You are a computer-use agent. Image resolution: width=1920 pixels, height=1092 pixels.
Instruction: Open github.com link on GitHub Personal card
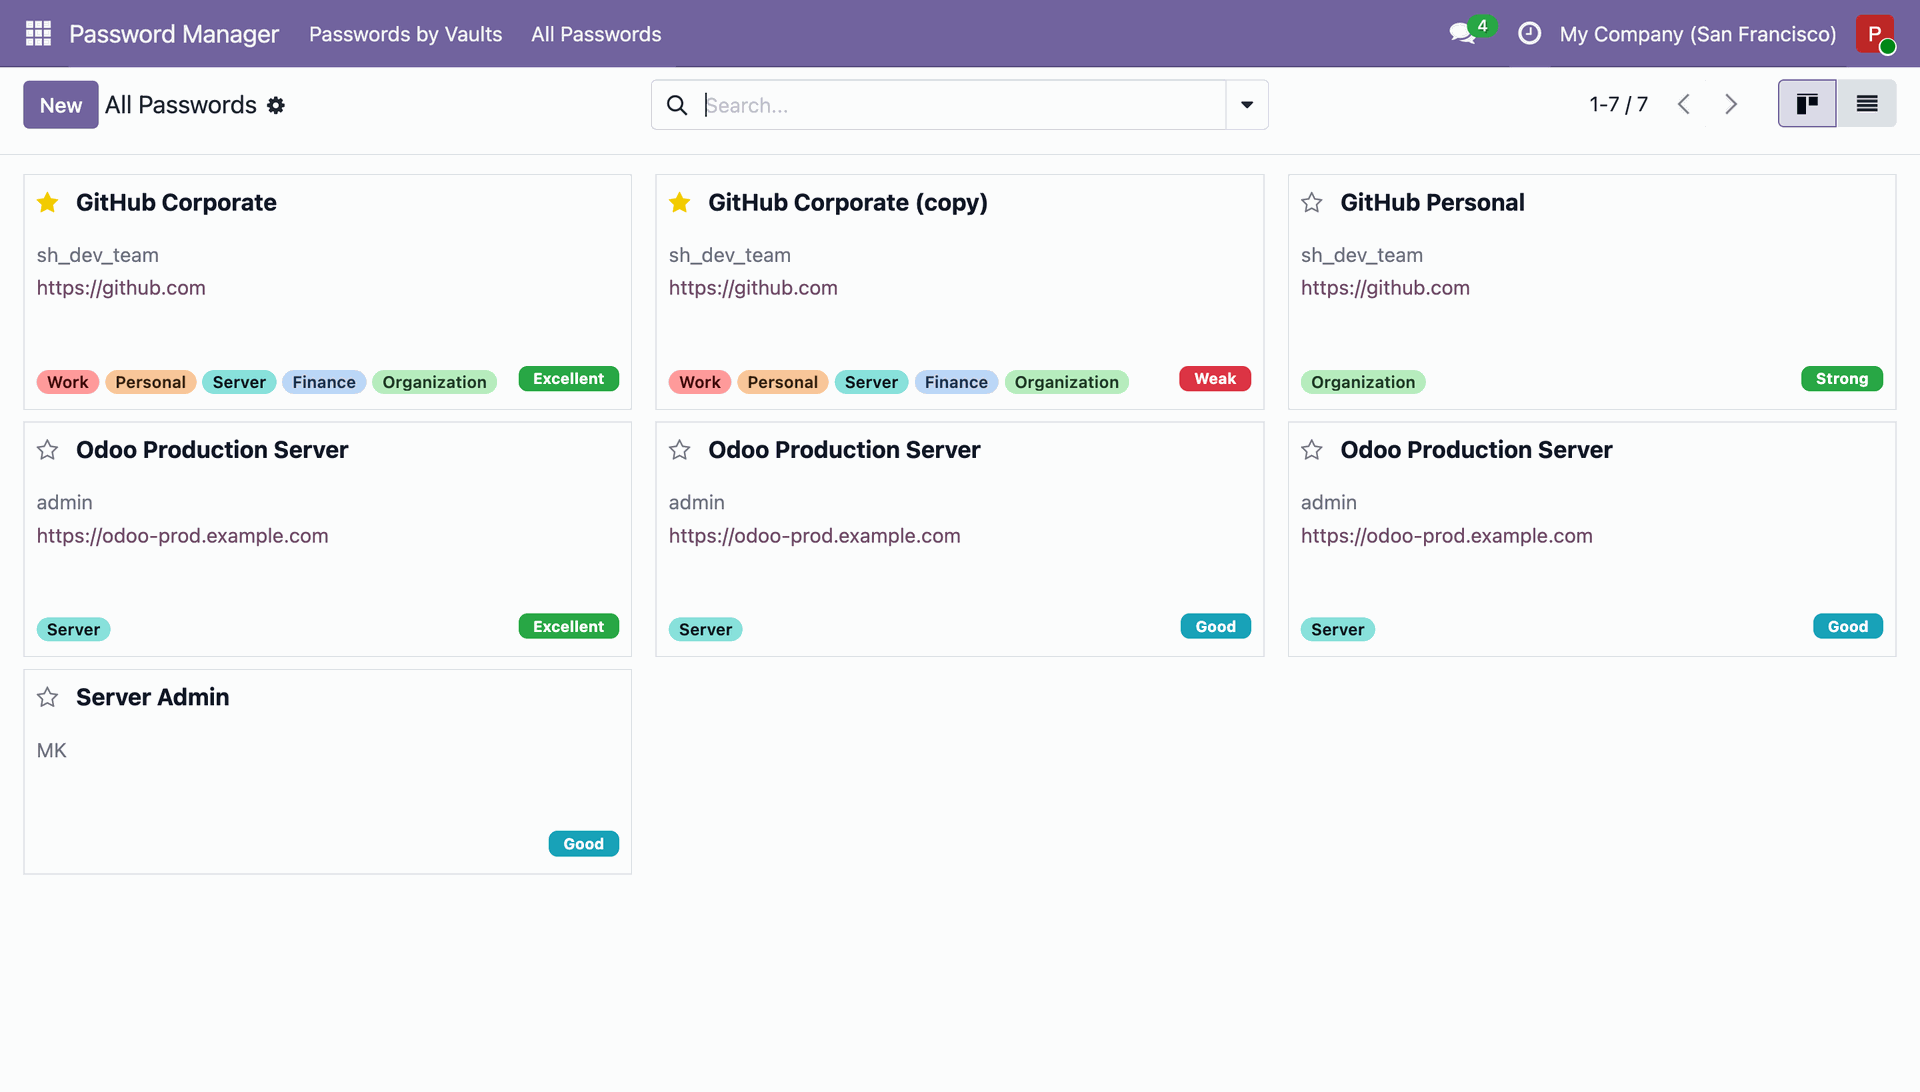(x=1385, y=288)
